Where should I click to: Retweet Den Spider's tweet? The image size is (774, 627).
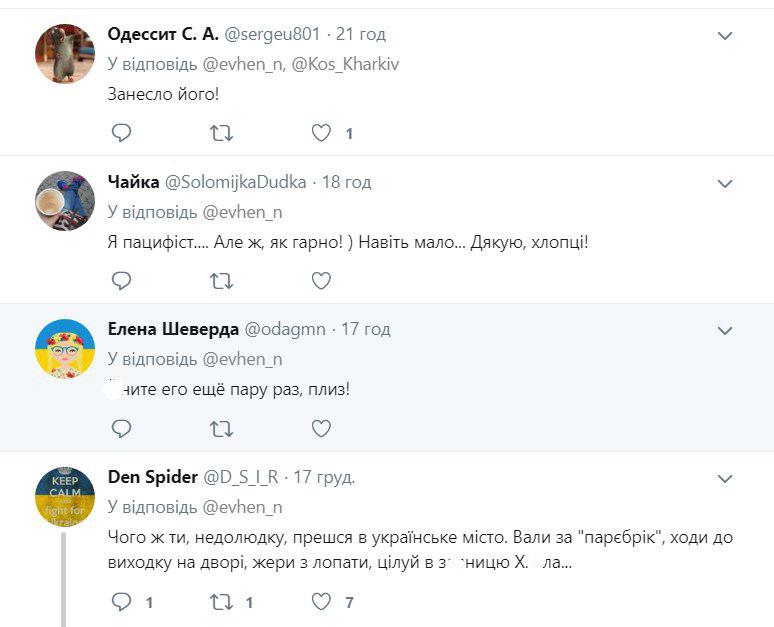point(221,602)
